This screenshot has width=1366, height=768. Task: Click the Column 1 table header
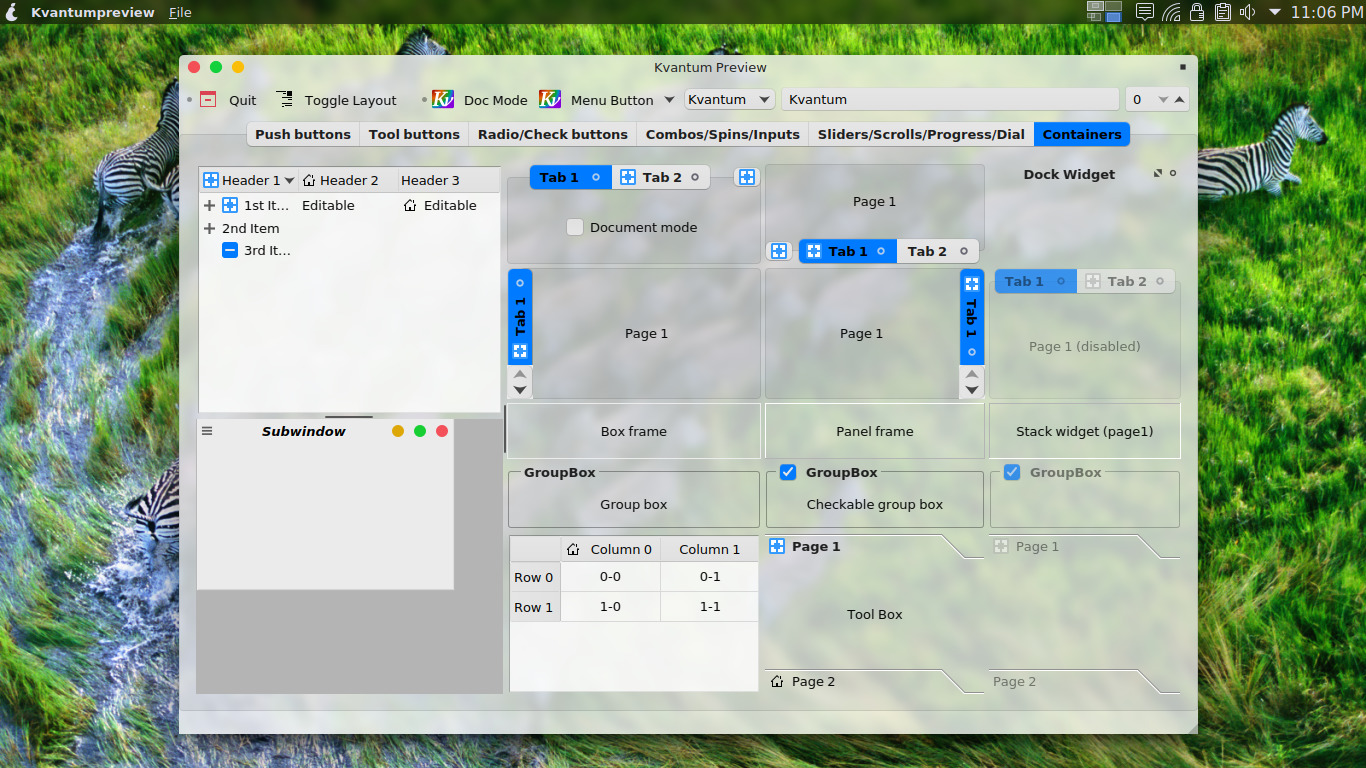point(710,549)
